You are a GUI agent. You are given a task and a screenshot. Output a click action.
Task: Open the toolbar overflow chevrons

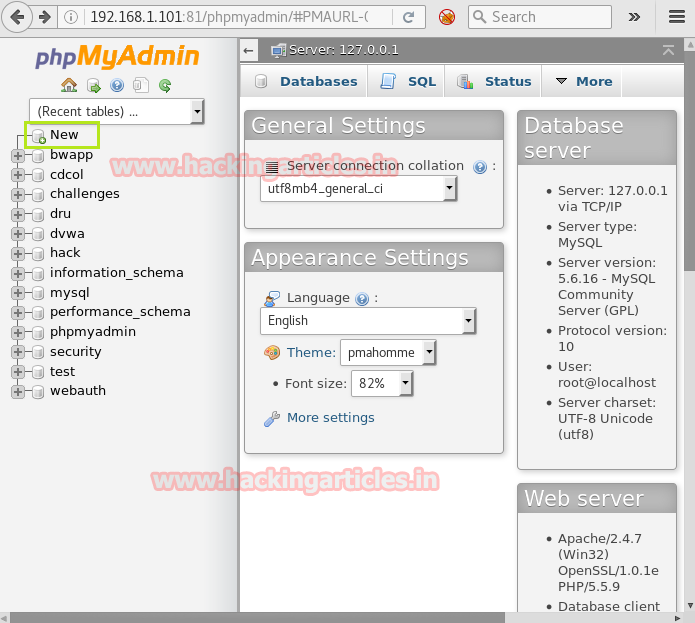(x=634, y=17)
